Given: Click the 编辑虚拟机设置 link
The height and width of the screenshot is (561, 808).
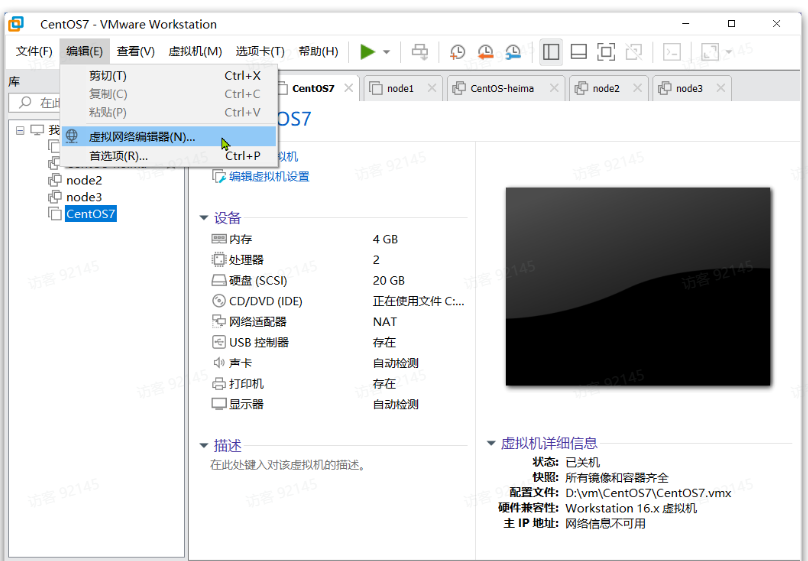Looking at the screenshot, I should (x=268, y=176).
